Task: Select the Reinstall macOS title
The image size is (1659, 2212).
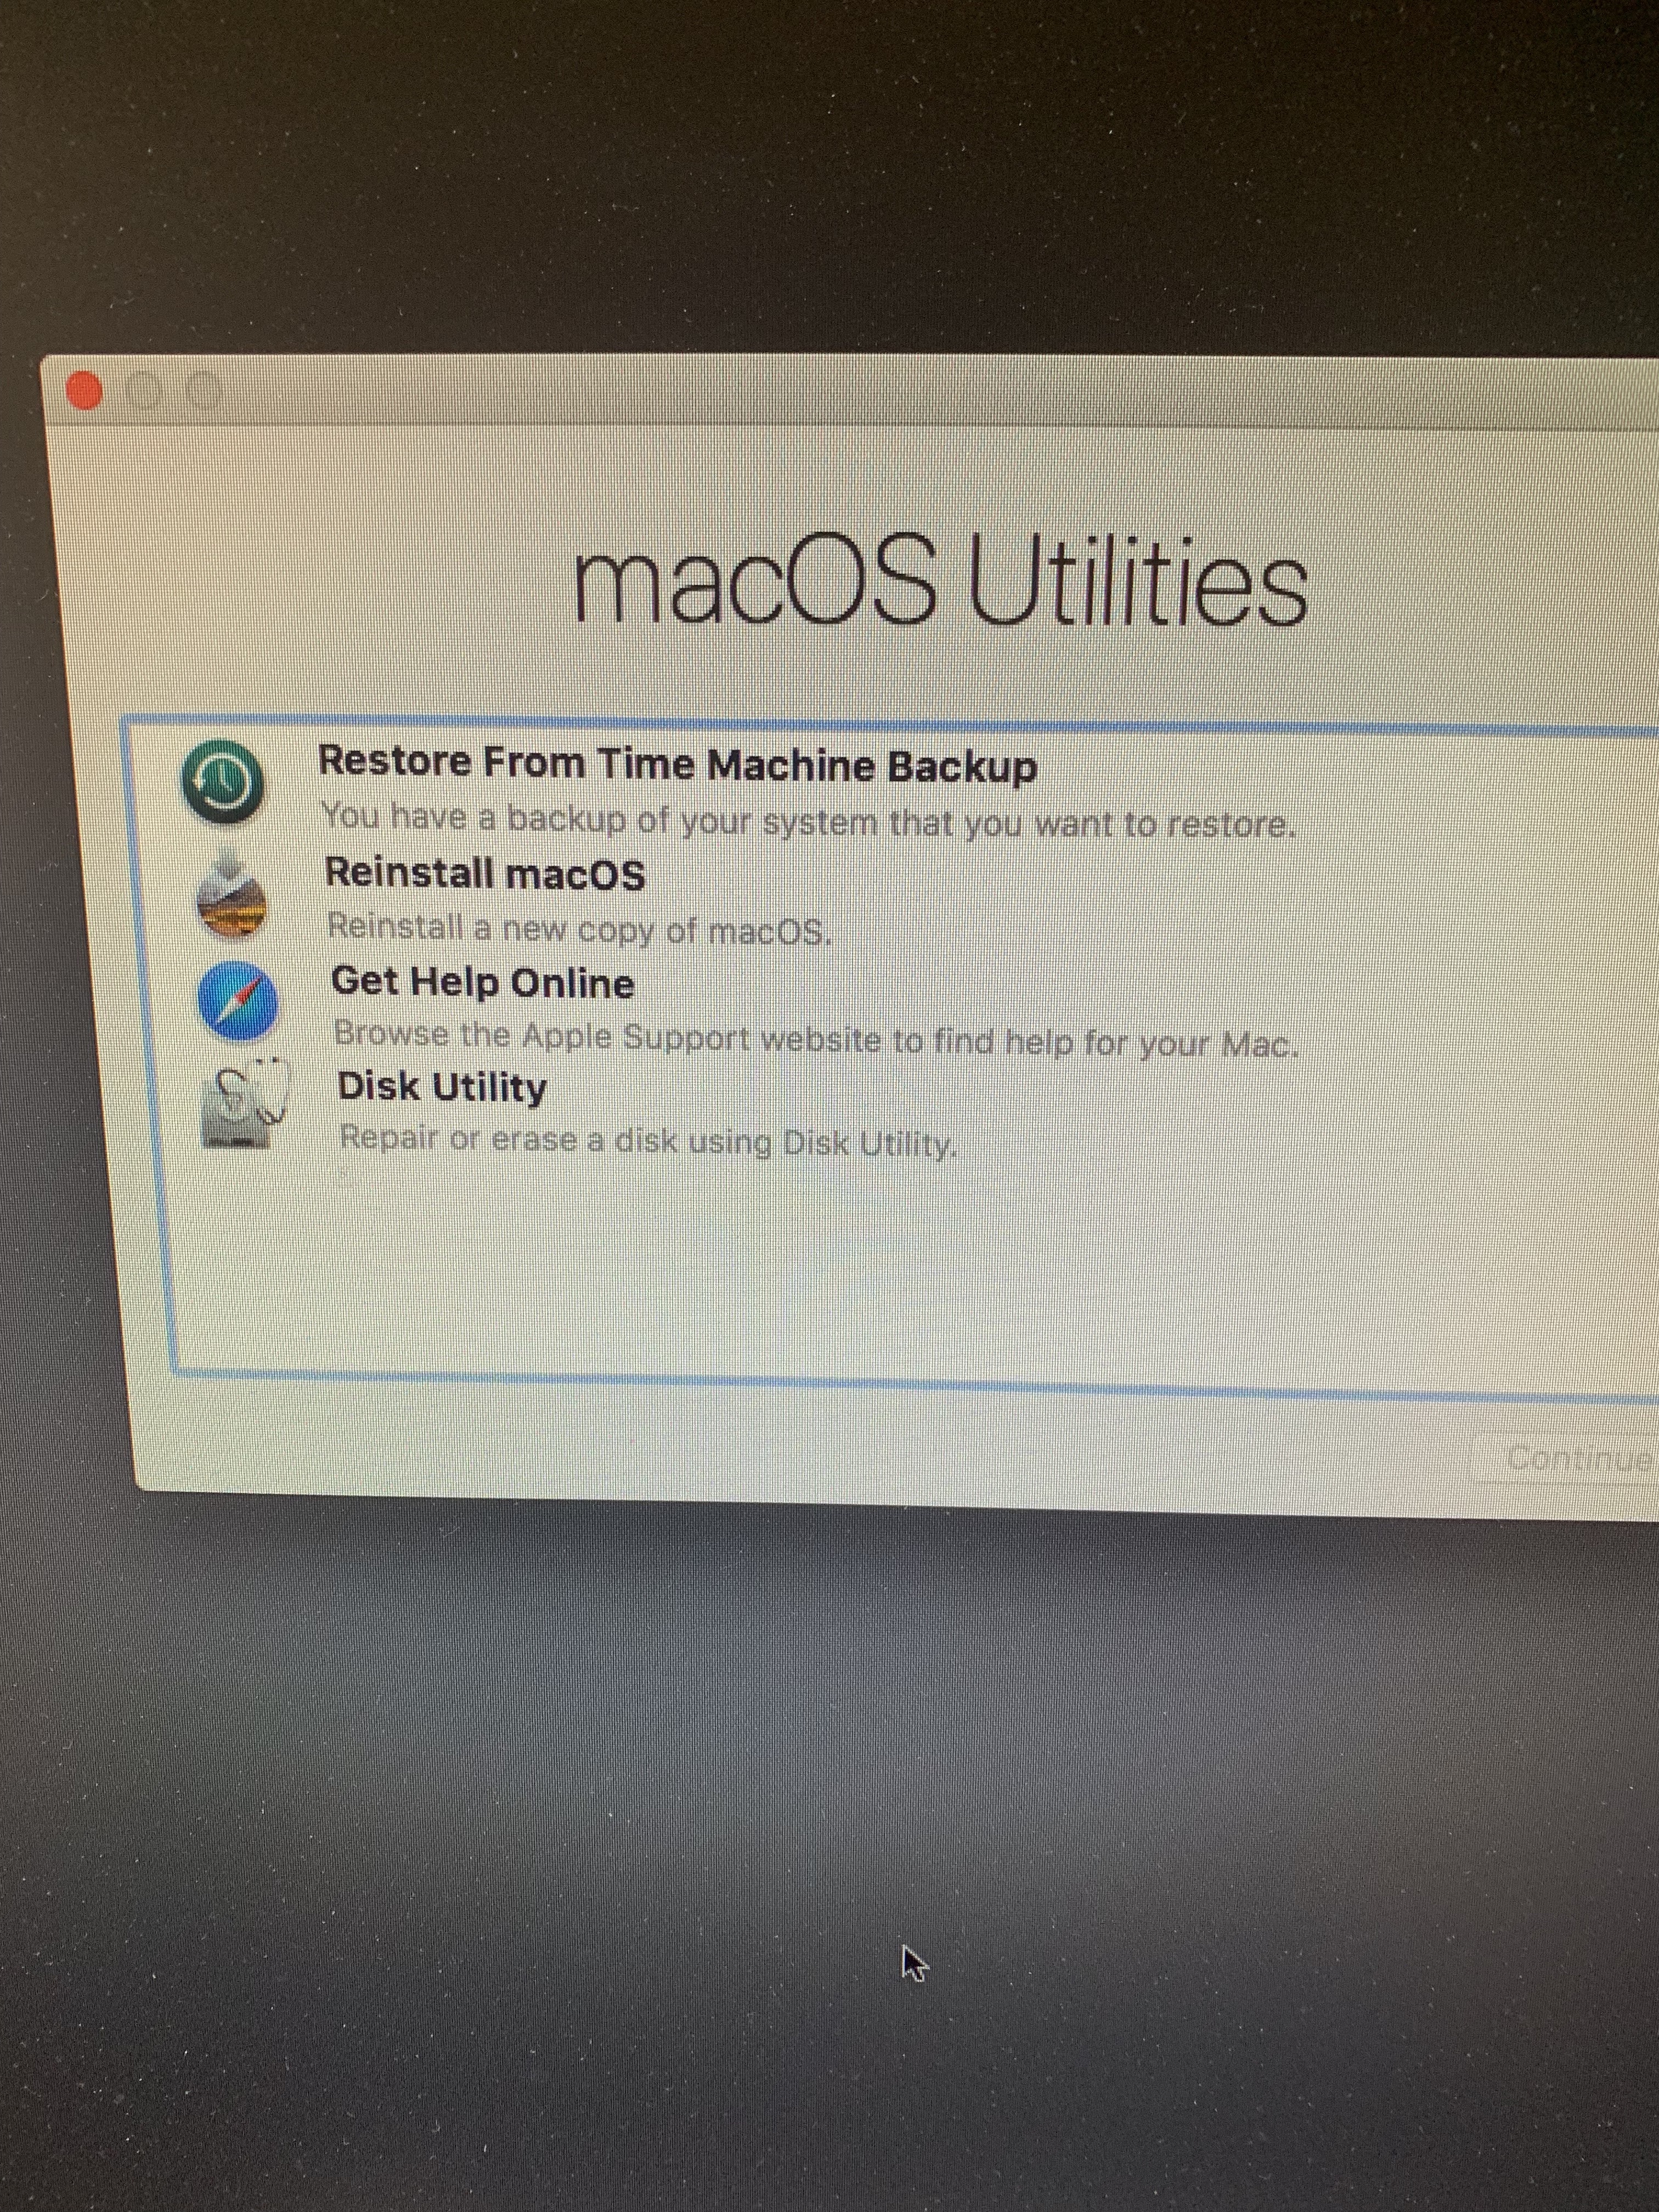Action: click(x=485, y=874)
